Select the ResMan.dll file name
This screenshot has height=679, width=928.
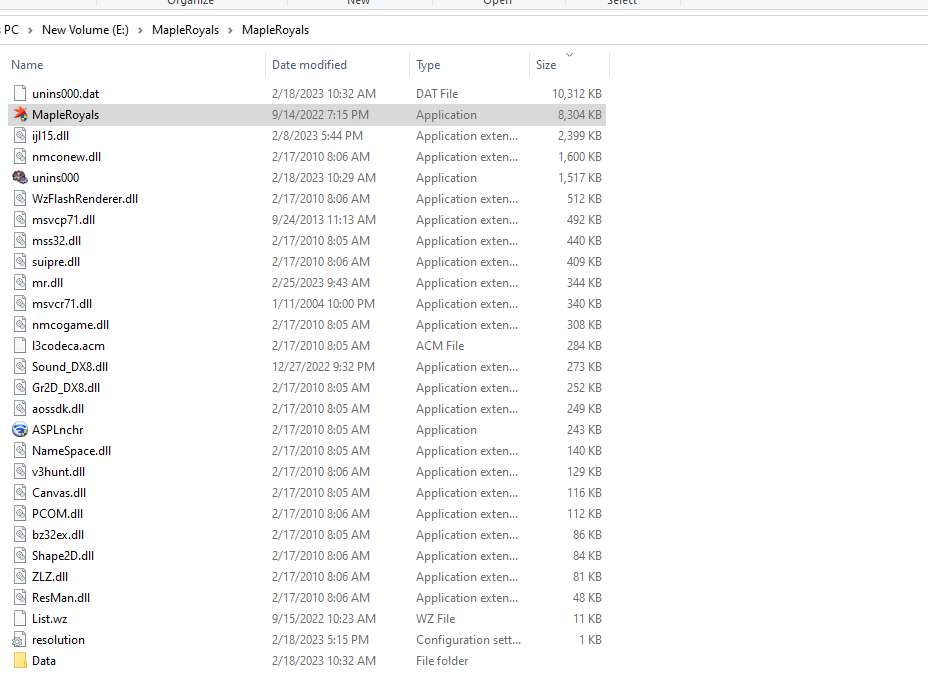(61, 598)
